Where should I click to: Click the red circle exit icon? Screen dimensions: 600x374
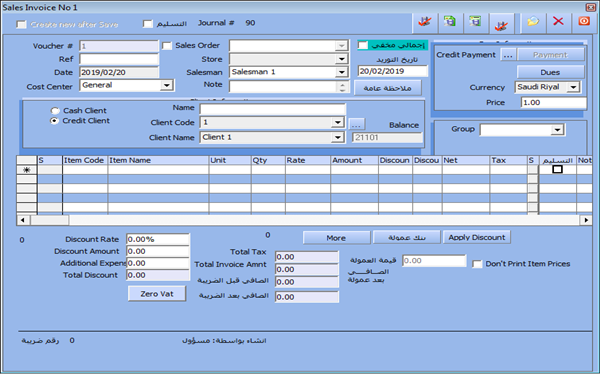coord(584,22)
